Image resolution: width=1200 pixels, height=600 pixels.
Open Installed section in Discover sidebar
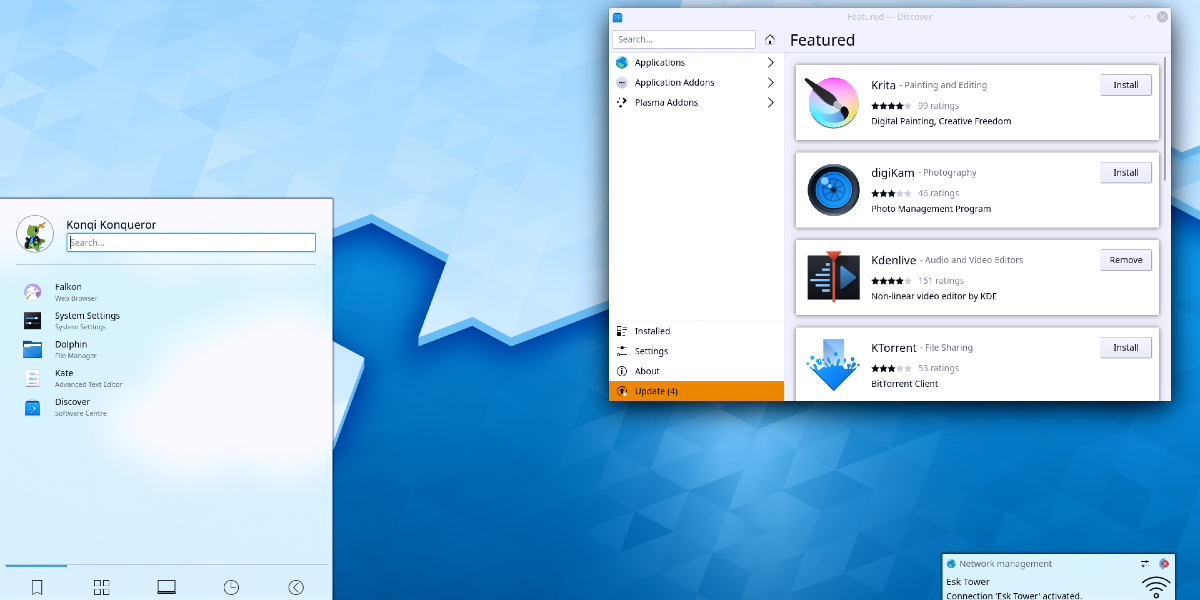tap(652, 331)
